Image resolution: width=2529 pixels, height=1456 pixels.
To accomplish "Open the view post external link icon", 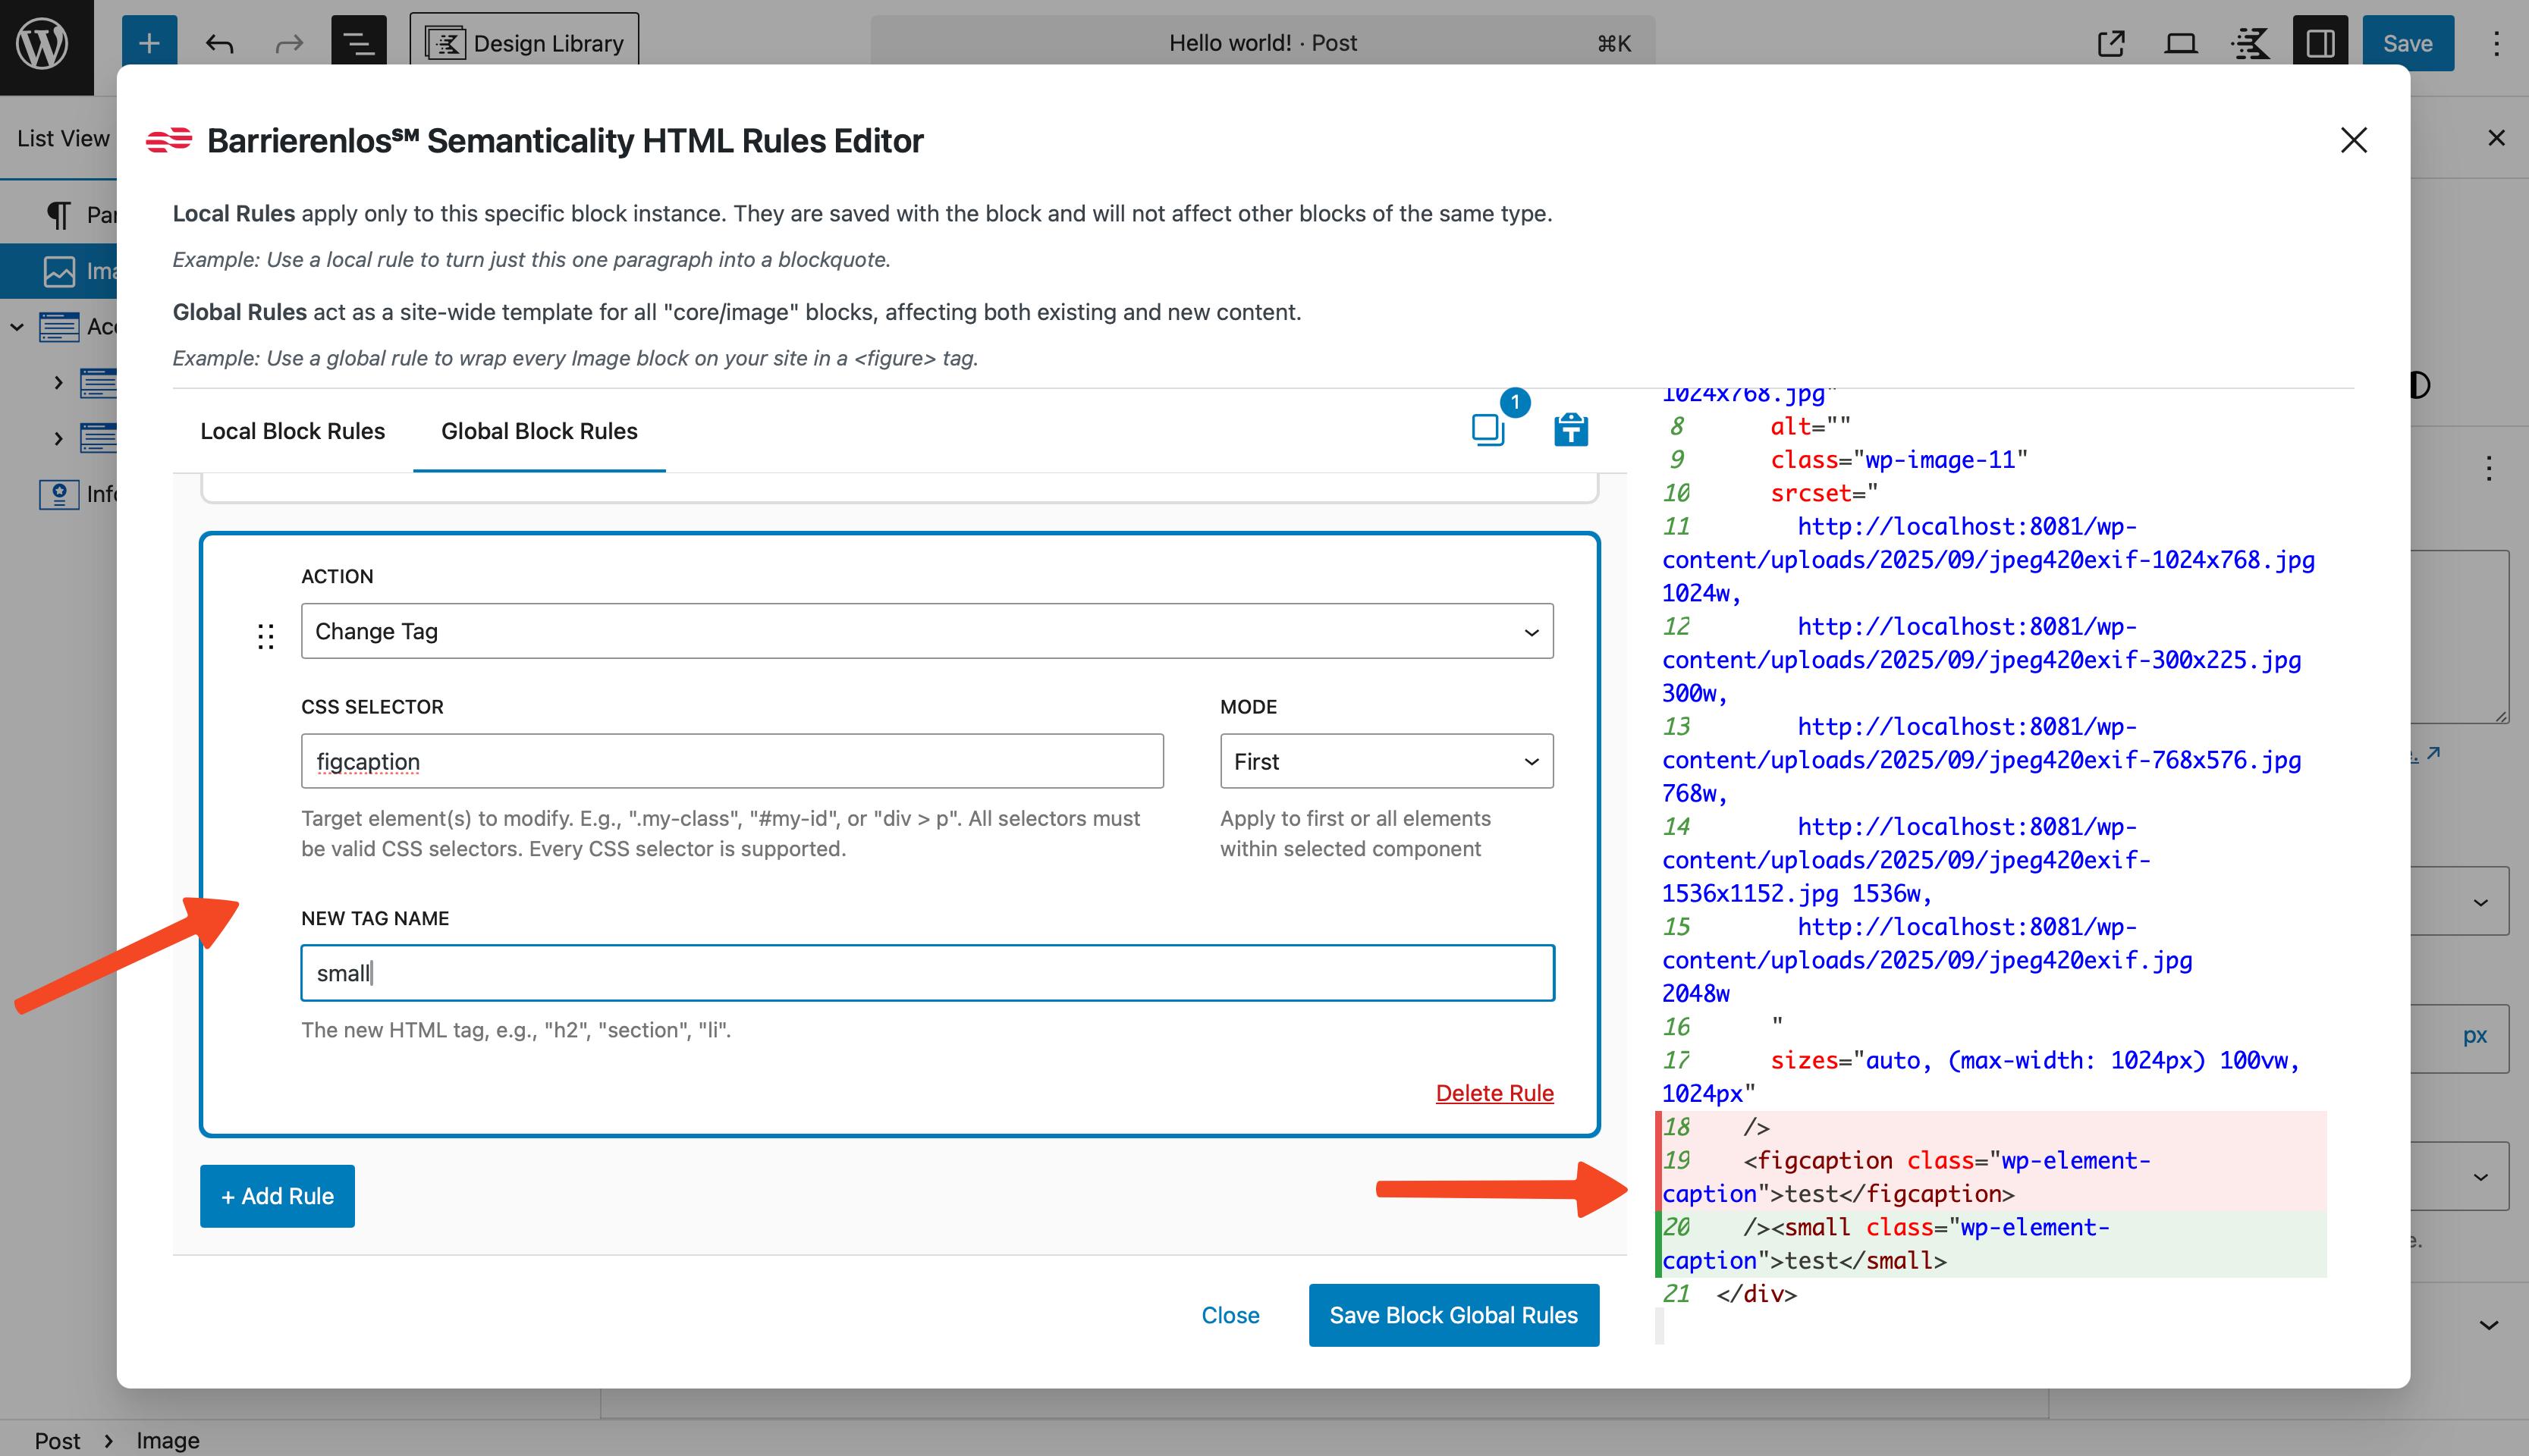I will click(2111, 43).
